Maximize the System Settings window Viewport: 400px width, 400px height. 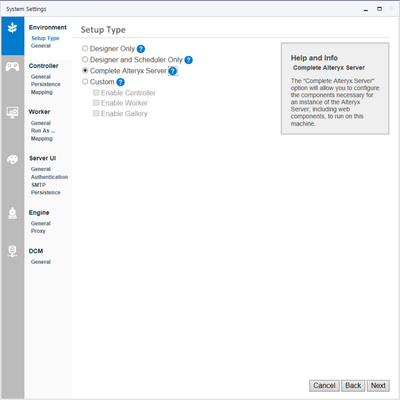click(x=379, y=9)
